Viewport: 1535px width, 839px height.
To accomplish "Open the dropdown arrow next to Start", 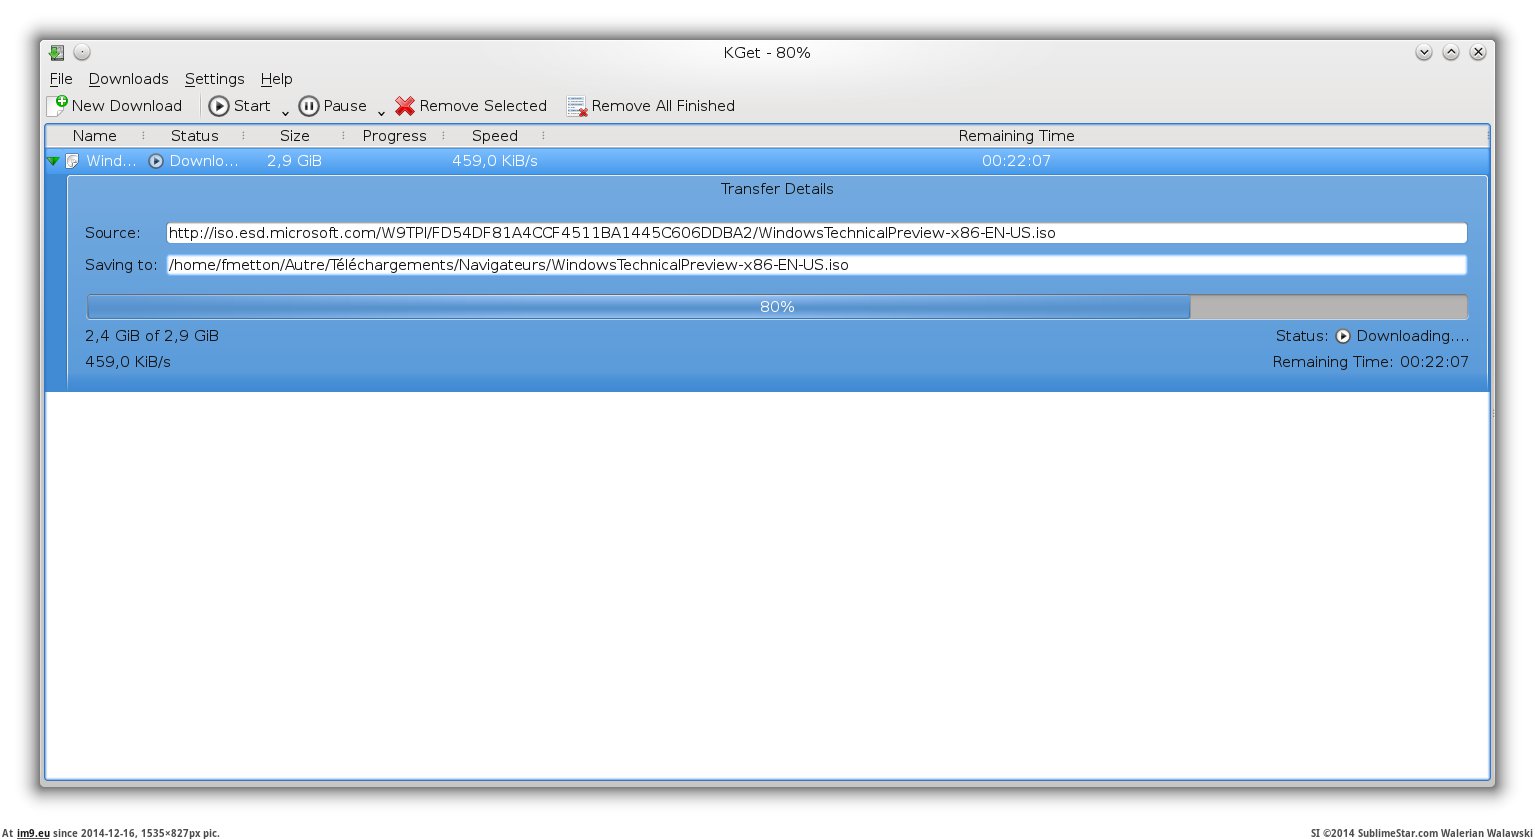I will click(285, 112).
